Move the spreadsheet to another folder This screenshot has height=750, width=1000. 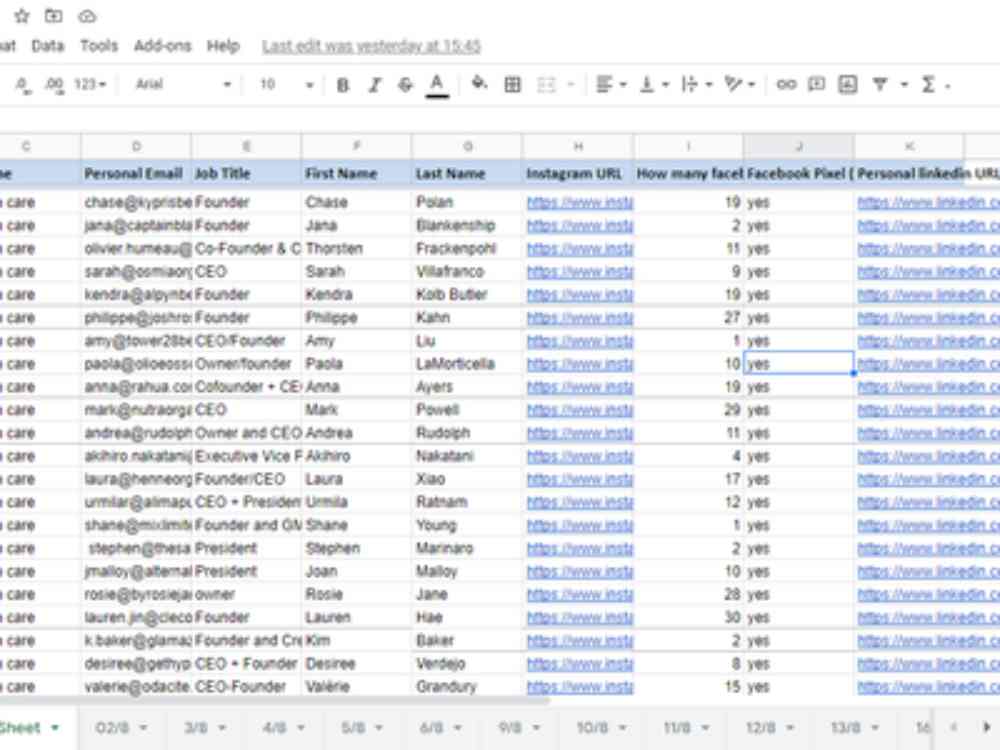[53, 16]
